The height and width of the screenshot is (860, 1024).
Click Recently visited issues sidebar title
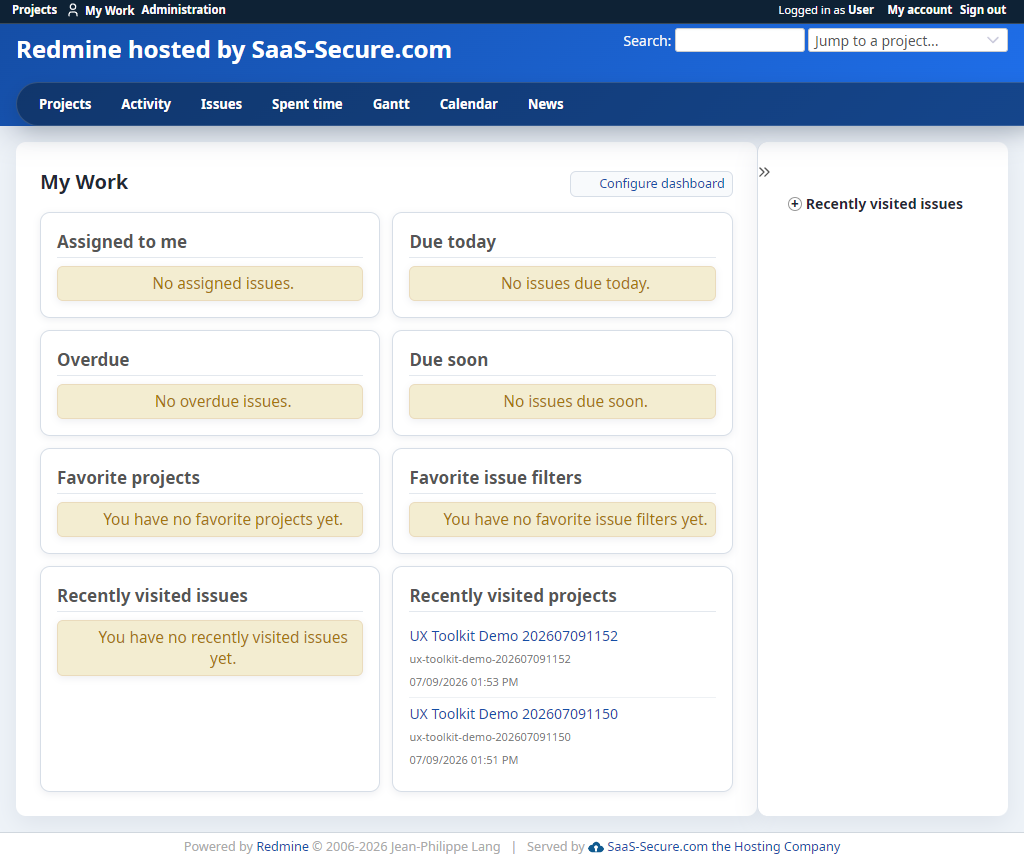click(884, 204)
